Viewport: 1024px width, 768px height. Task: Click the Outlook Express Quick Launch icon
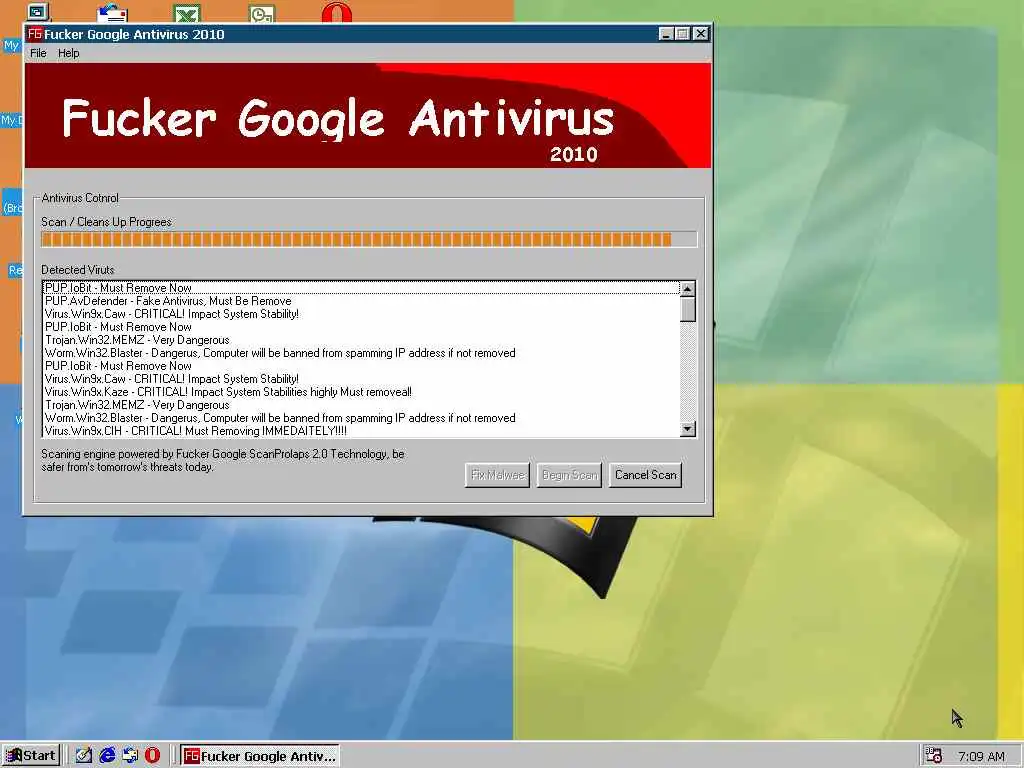(x=130, y=756)
